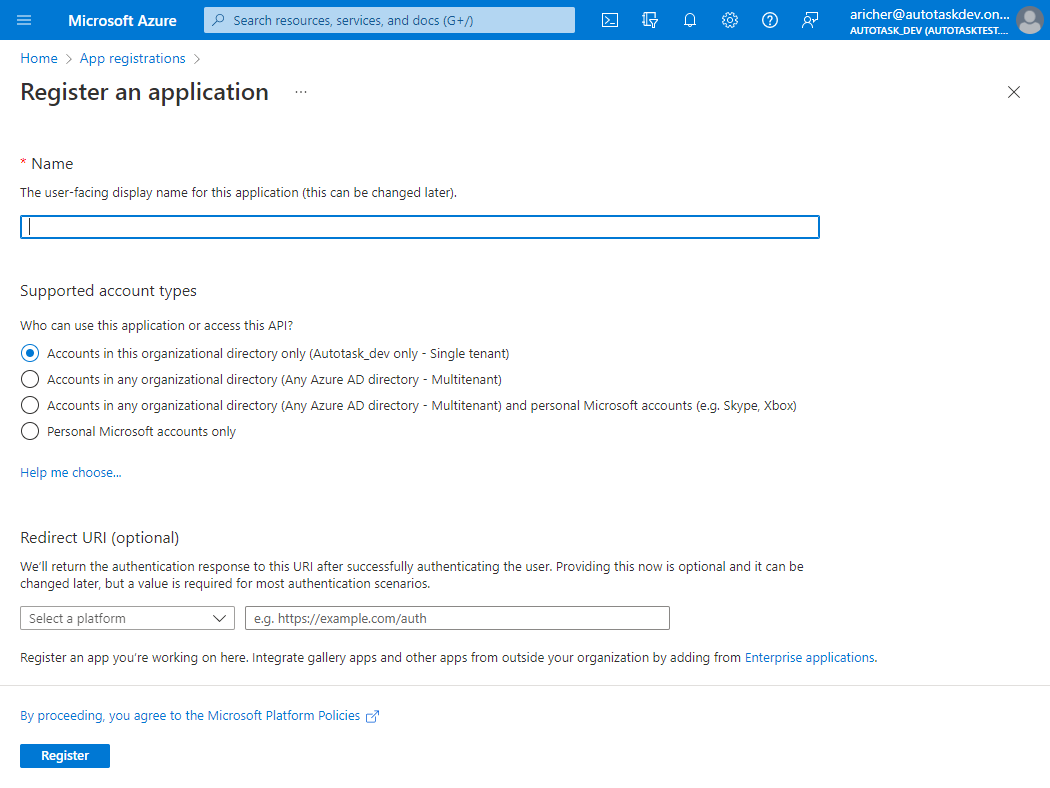This screenshot has width=1050, height=788.
Task: Click the search magnifier icon
Action: (218, 20)
